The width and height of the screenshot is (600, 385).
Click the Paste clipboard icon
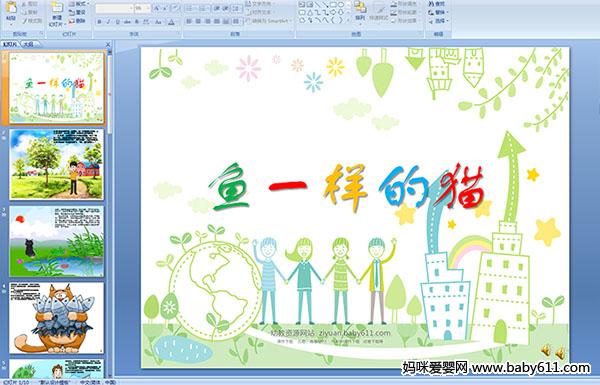click(x=11, y=9)
